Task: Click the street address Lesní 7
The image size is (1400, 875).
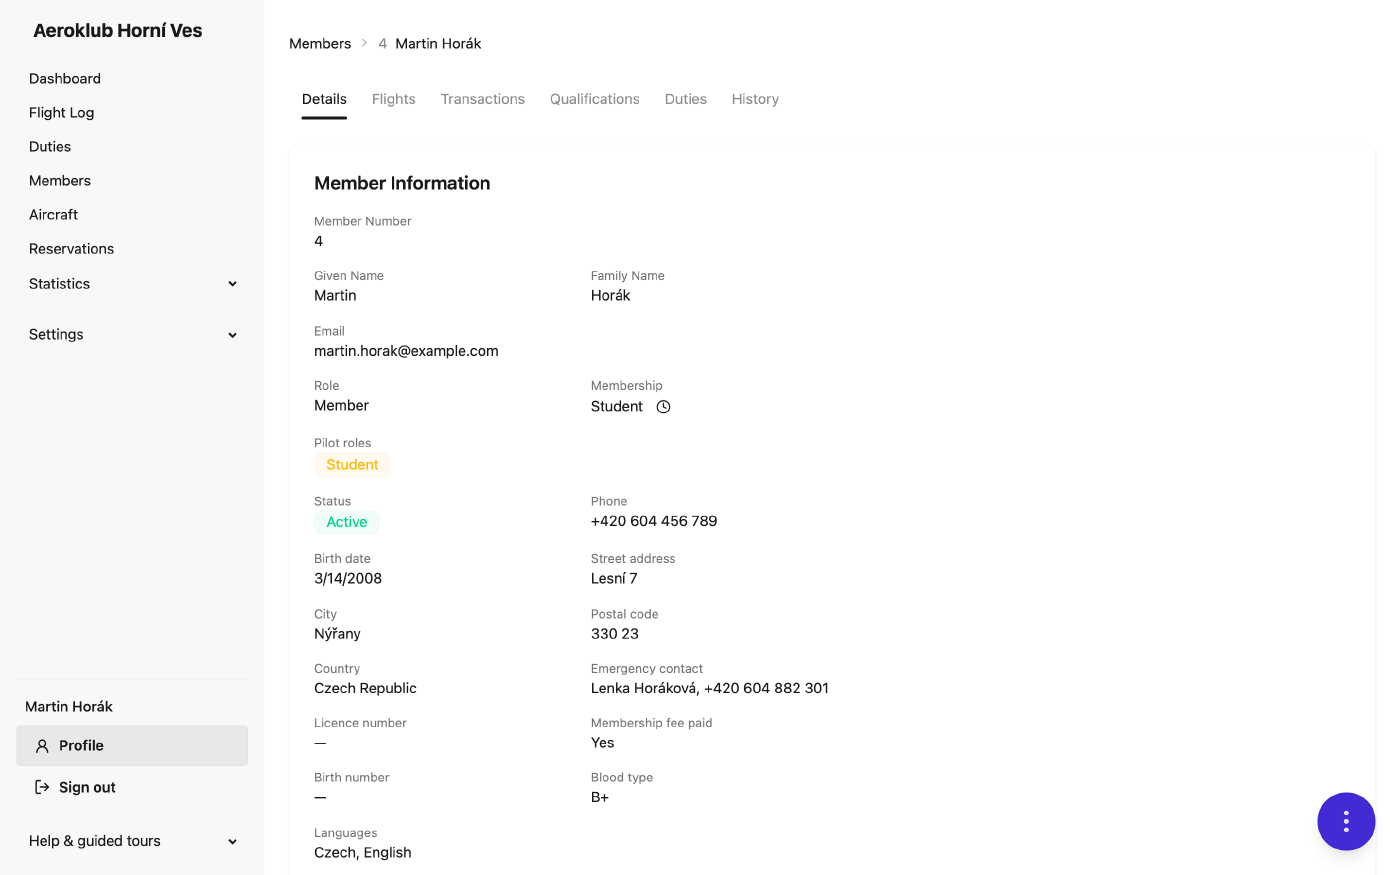Action: tap(614, 578)
